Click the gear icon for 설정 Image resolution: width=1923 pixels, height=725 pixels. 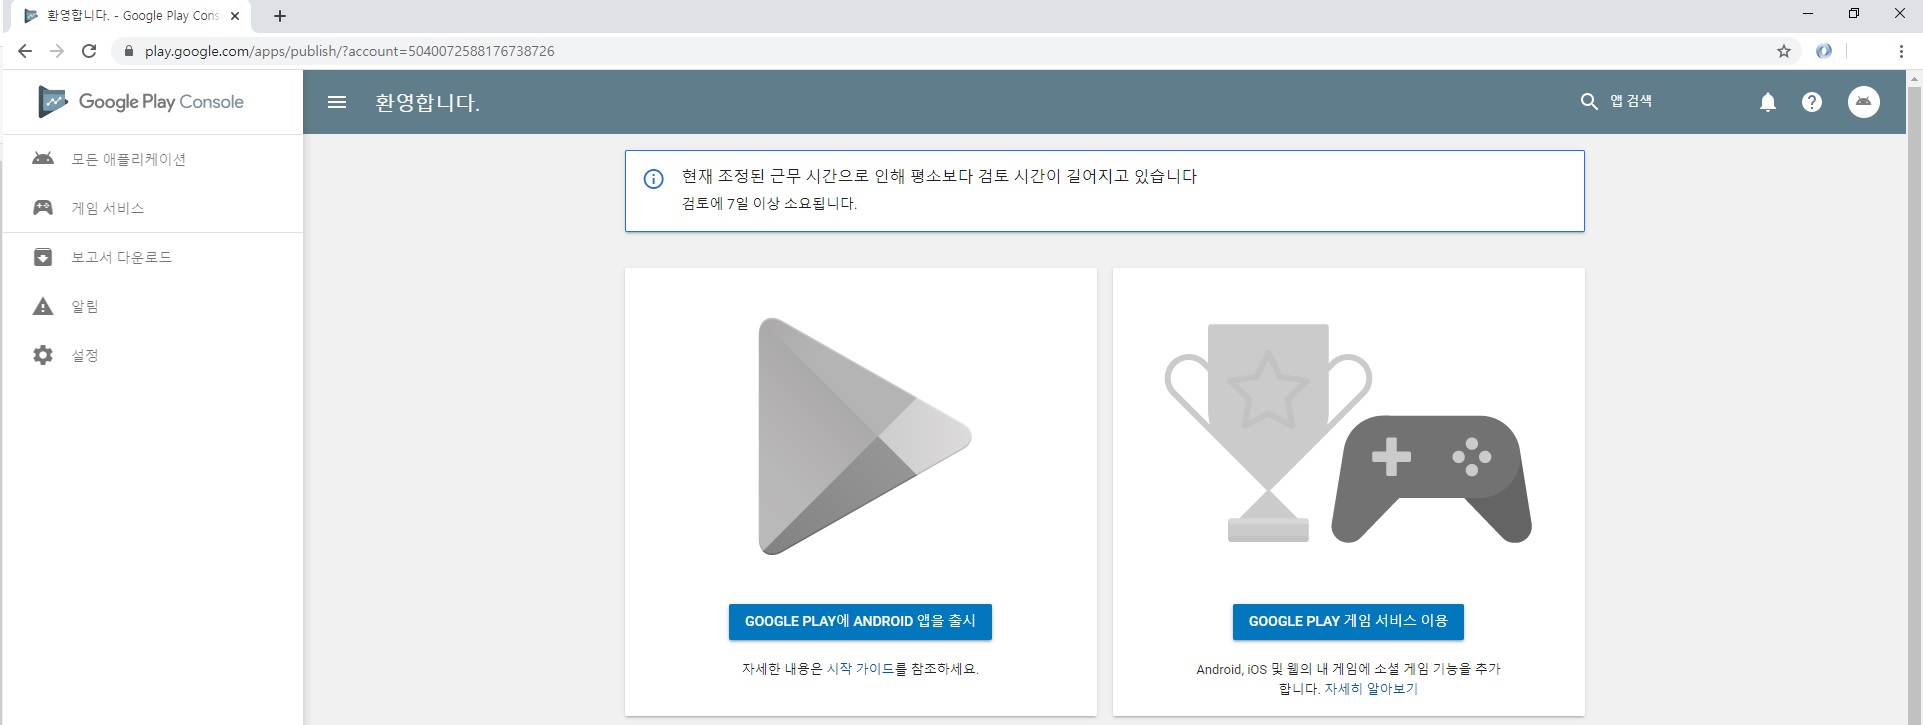[43, 355]
